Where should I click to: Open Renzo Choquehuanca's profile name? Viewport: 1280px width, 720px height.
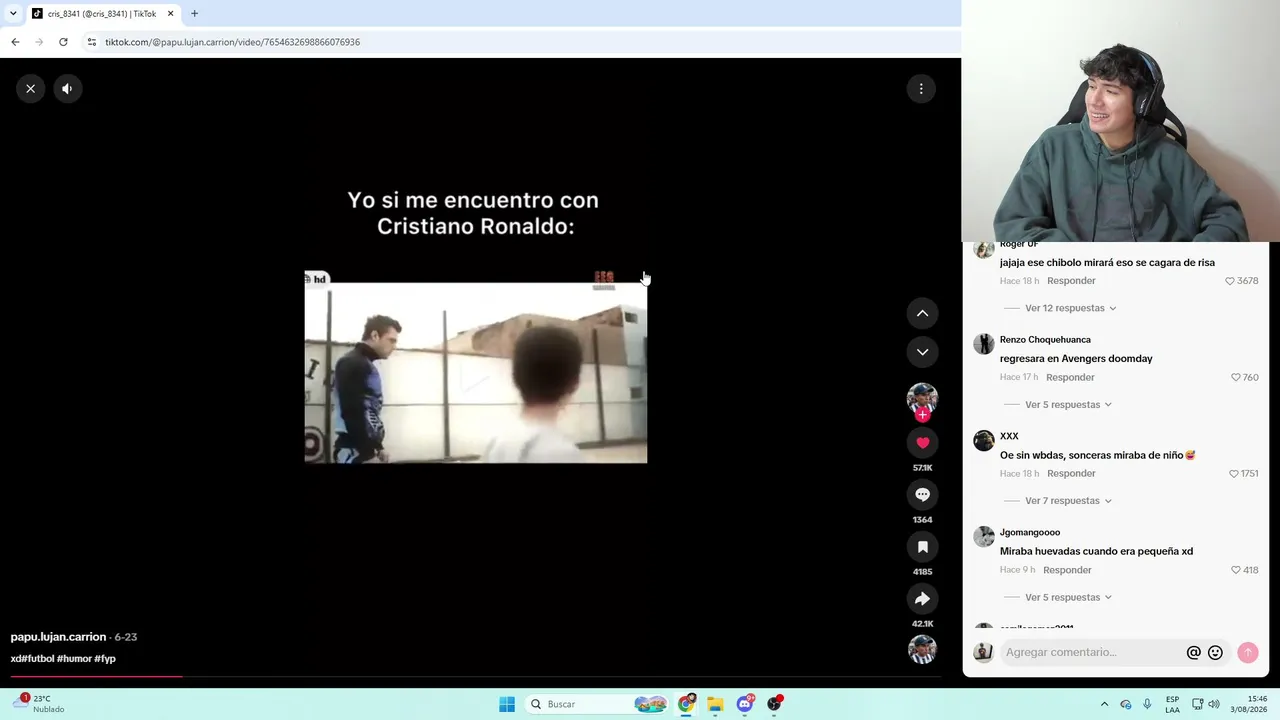1045,340
